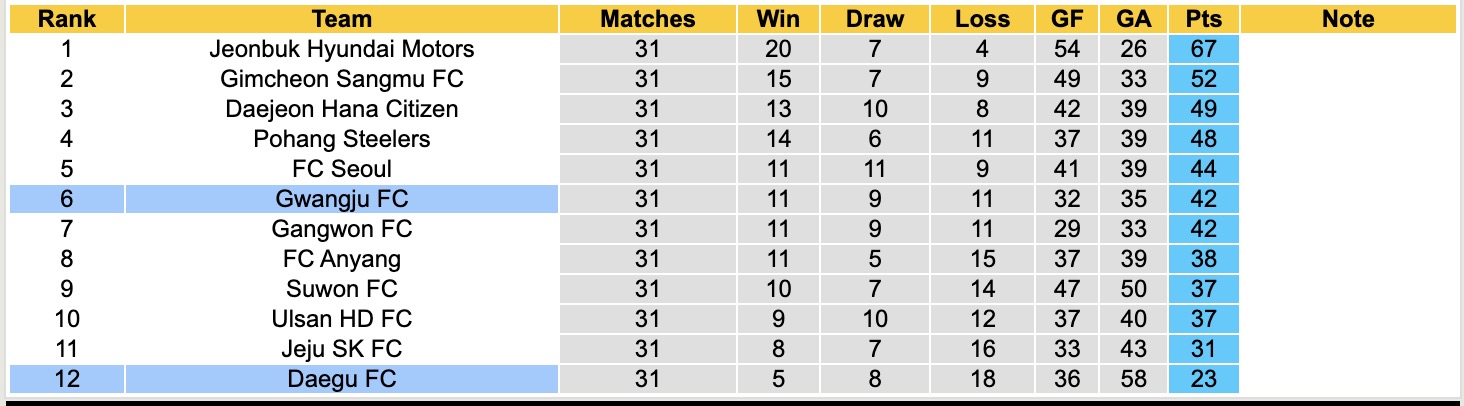Click the GF column header
Viewport: 1464px width, 406px height.
click(1067, 19)
